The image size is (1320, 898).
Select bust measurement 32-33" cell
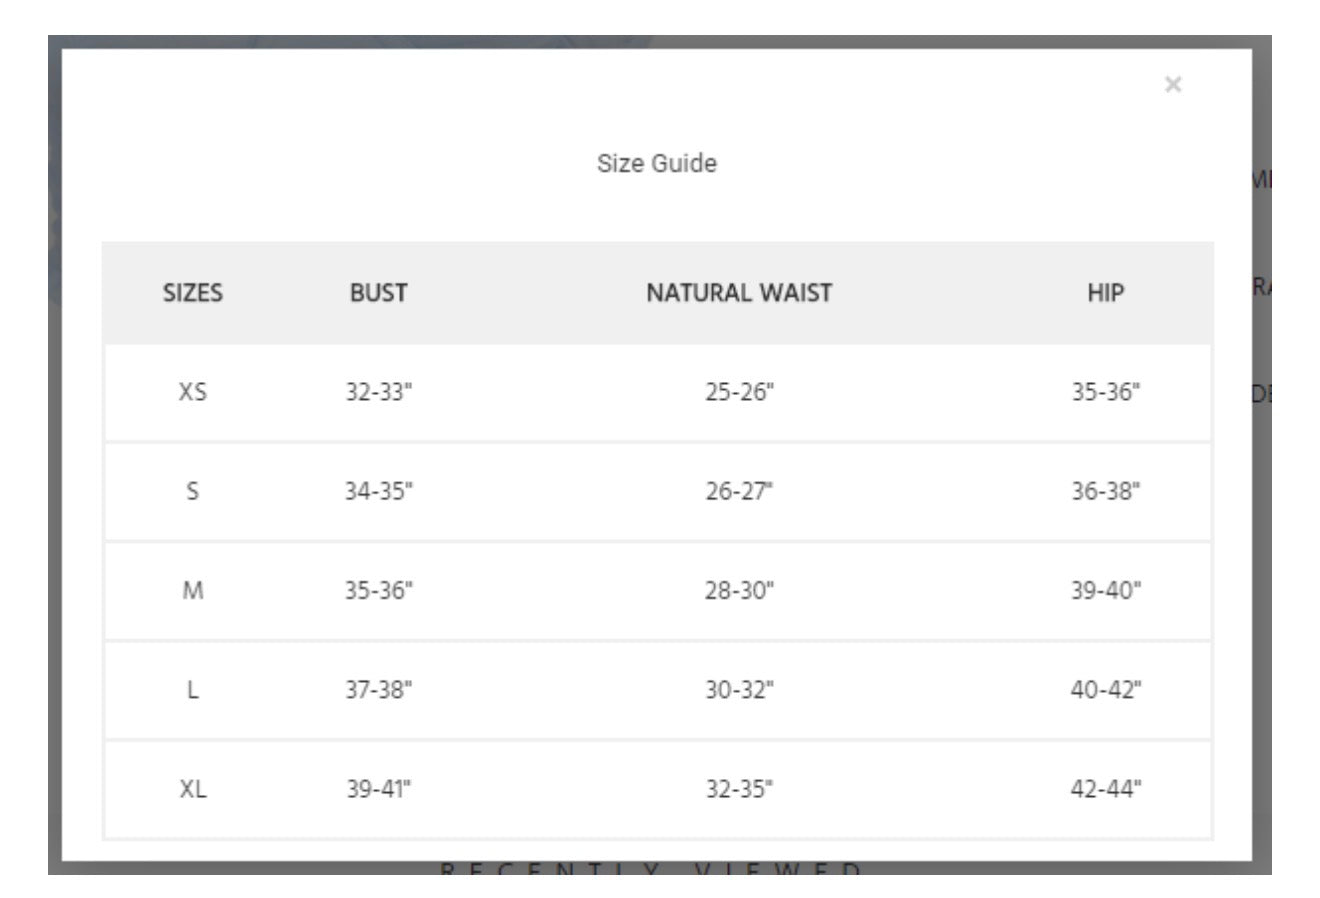click(379, 392)
